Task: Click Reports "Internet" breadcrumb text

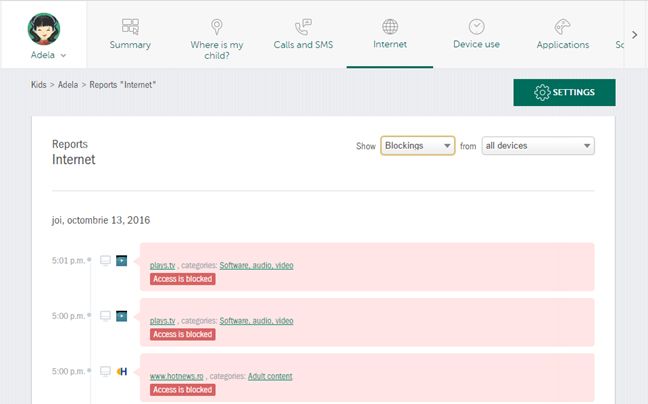Action: pos(123,85)
